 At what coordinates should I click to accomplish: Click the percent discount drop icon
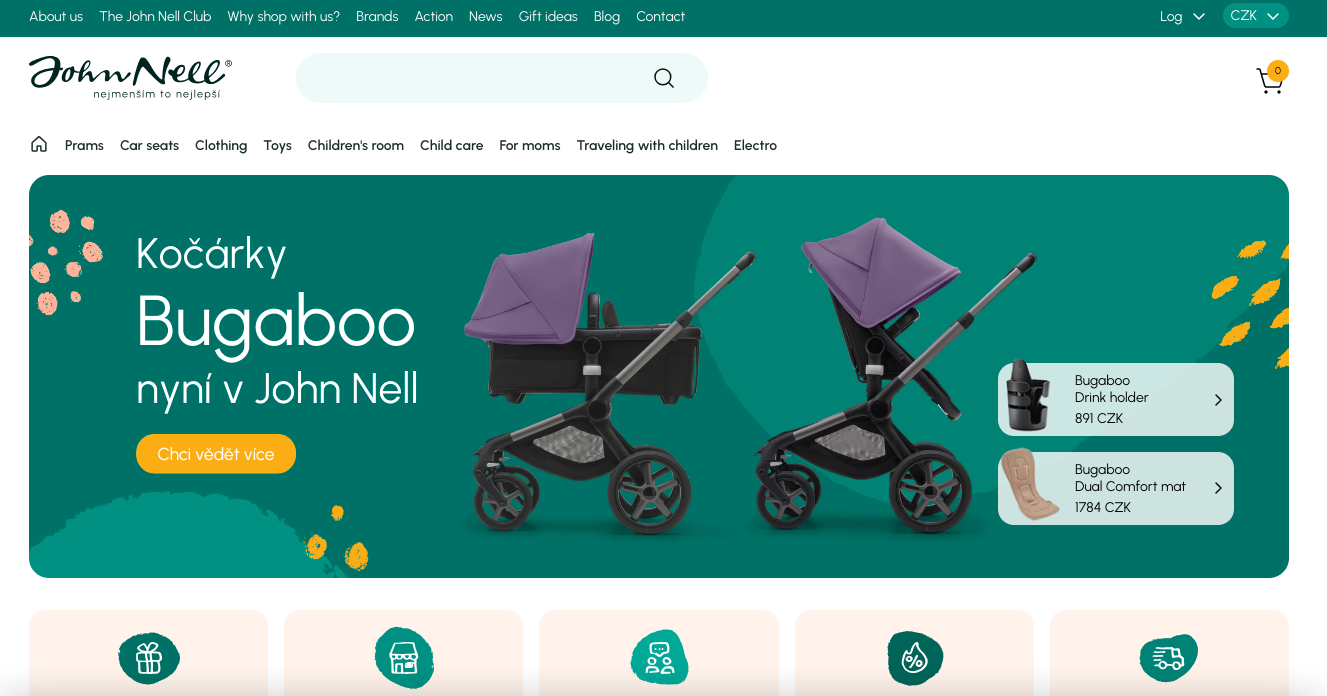914,658
